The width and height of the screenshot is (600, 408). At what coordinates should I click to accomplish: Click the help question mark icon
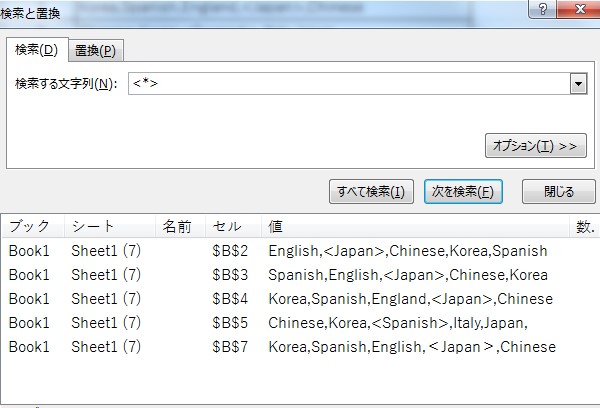click(x=542, y=10)
